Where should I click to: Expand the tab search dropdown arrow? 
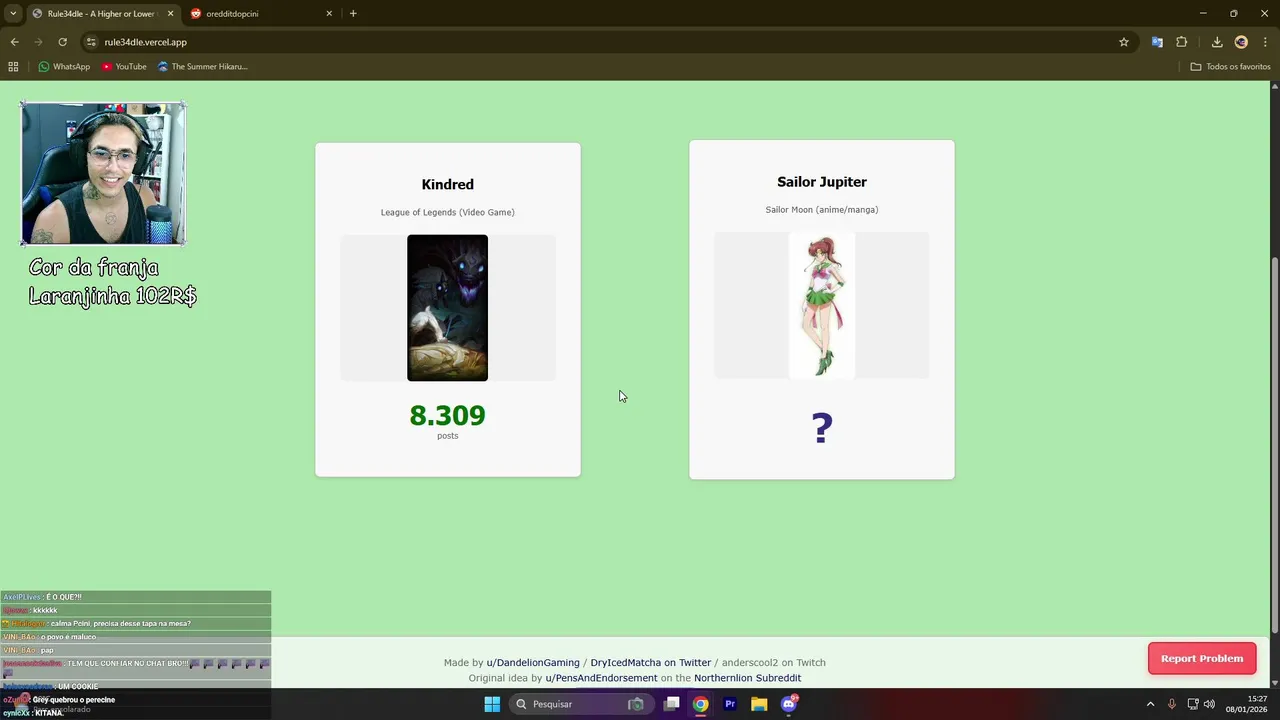click(x=13, y=14)
